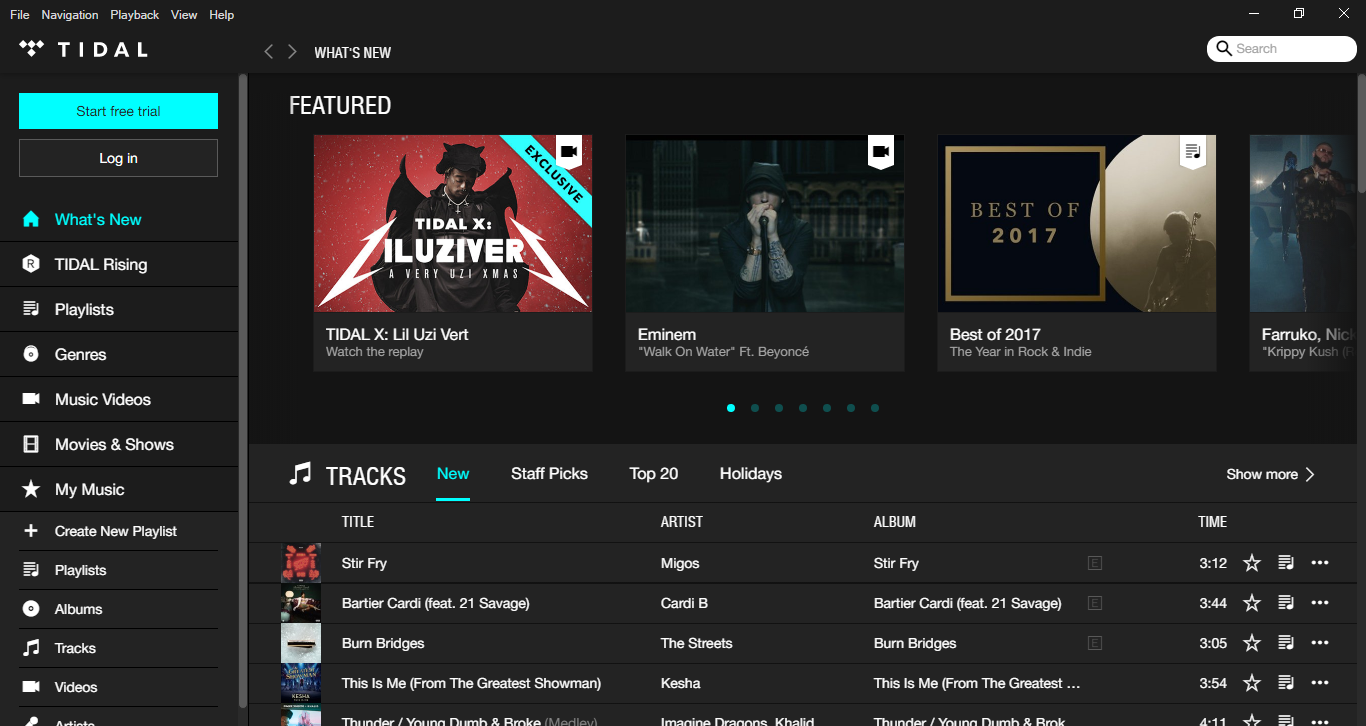This screenshot has width=1366, height=726.
Task: Click the Start free trial button
Action: click(118, 111)
